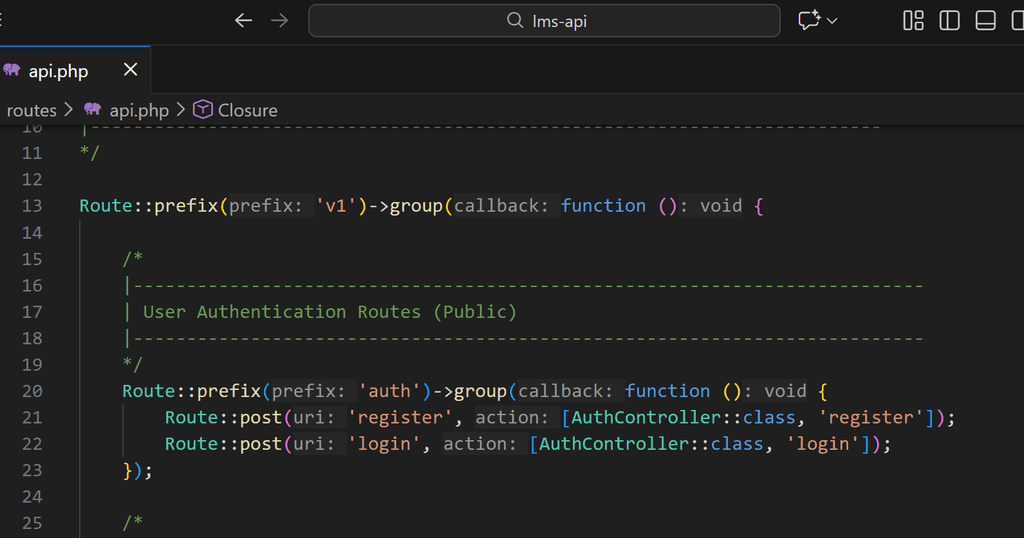The image size is (1024, 538).
Task: Select the api.php editor tab
Action: point(58,71)
